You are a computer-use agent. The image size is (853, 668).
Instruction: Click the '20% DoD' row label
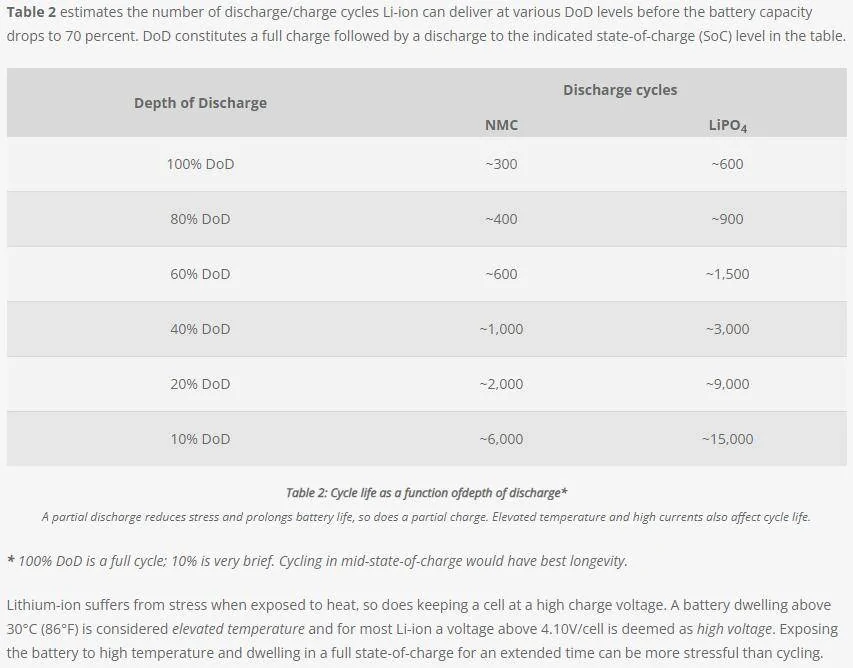pyautogui.click(x=200, y=384)
